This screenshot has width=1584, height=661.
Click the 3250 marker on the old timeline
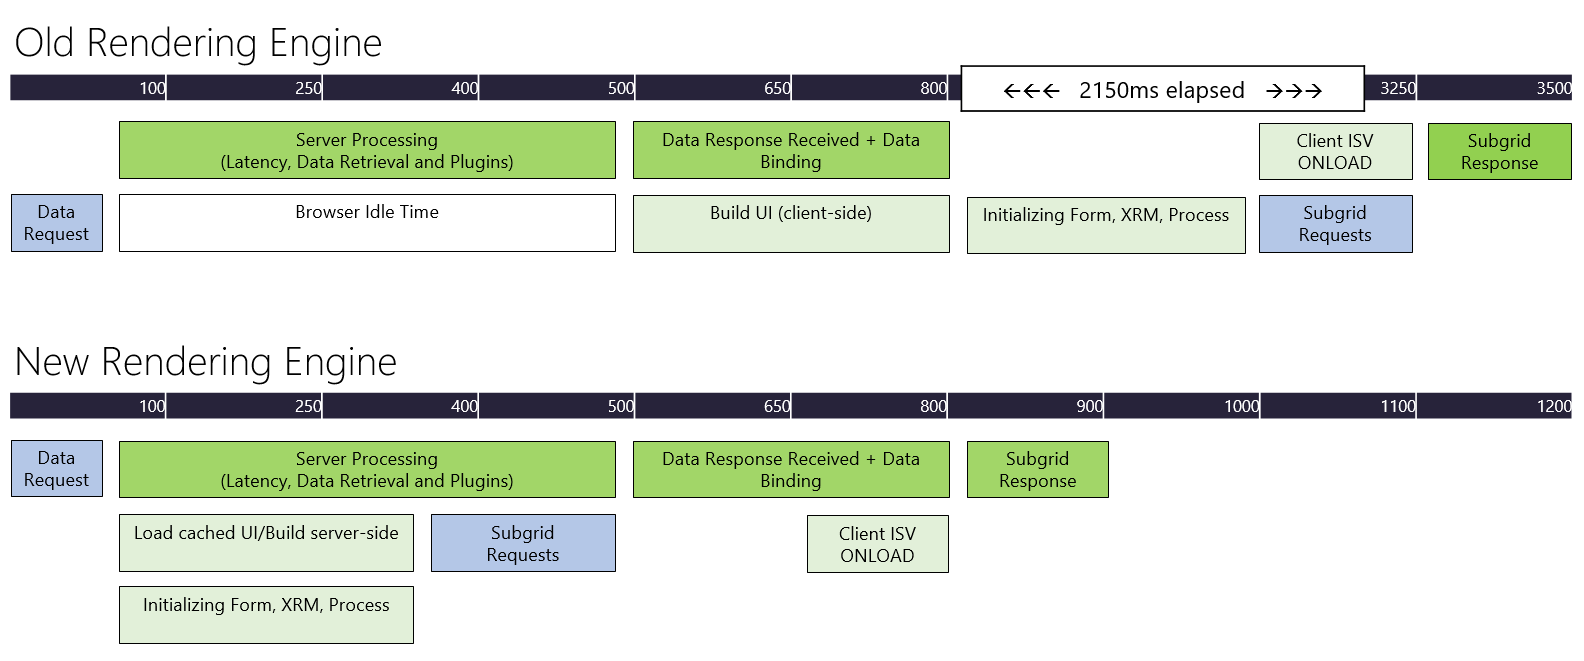[x=1397, y=88]
